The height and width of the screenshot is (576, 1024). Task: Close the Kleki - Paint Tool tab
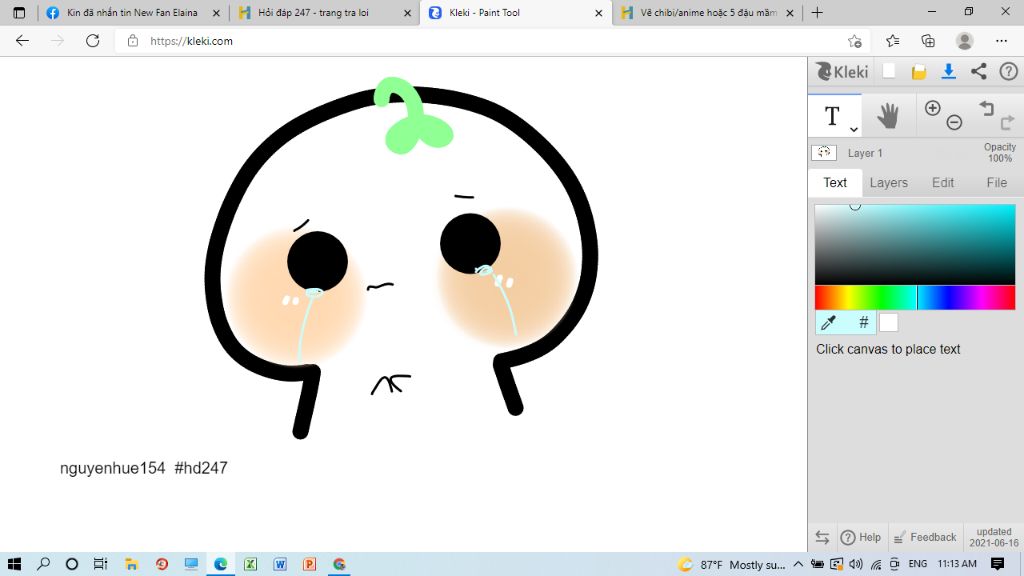(598, 13)
